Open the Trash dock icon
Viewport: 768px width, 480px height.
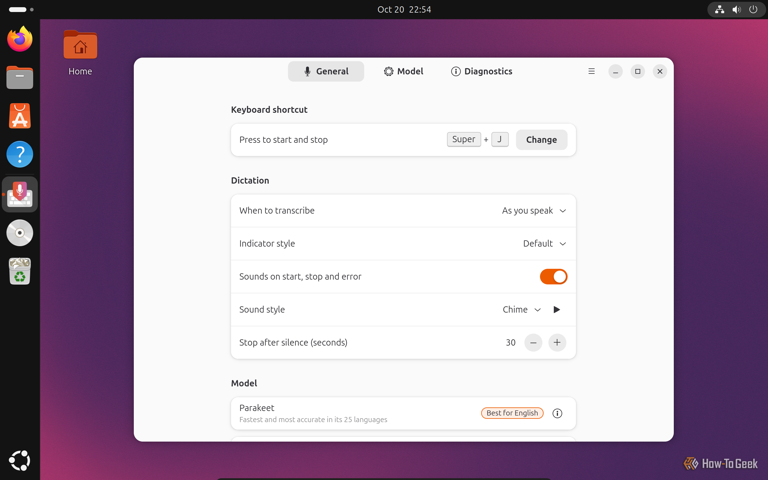point(20,271)
